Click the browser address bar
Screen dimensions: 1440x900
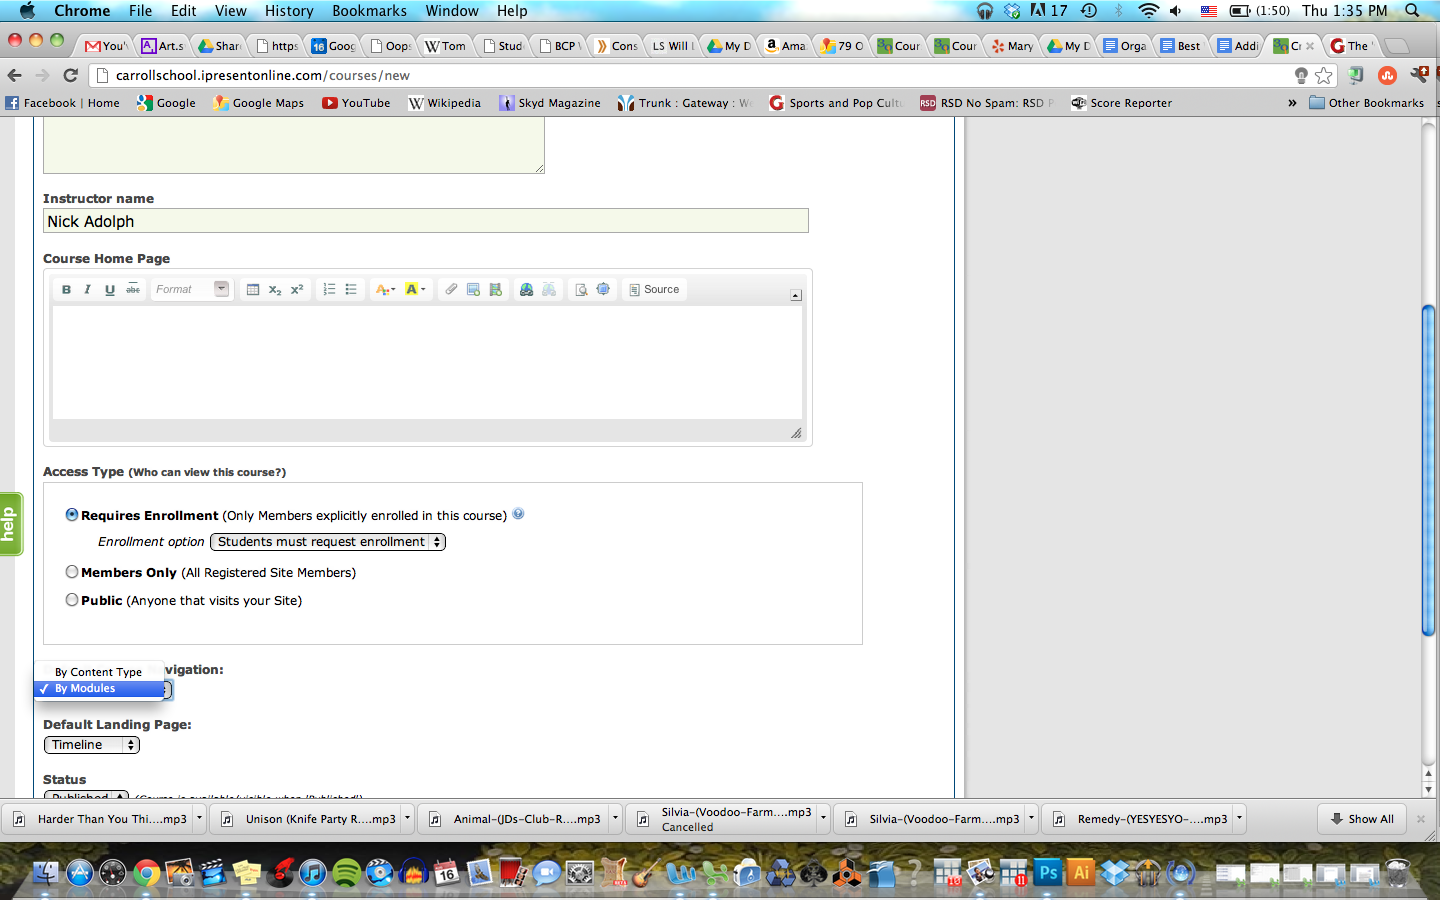click(x=690, y=75)
